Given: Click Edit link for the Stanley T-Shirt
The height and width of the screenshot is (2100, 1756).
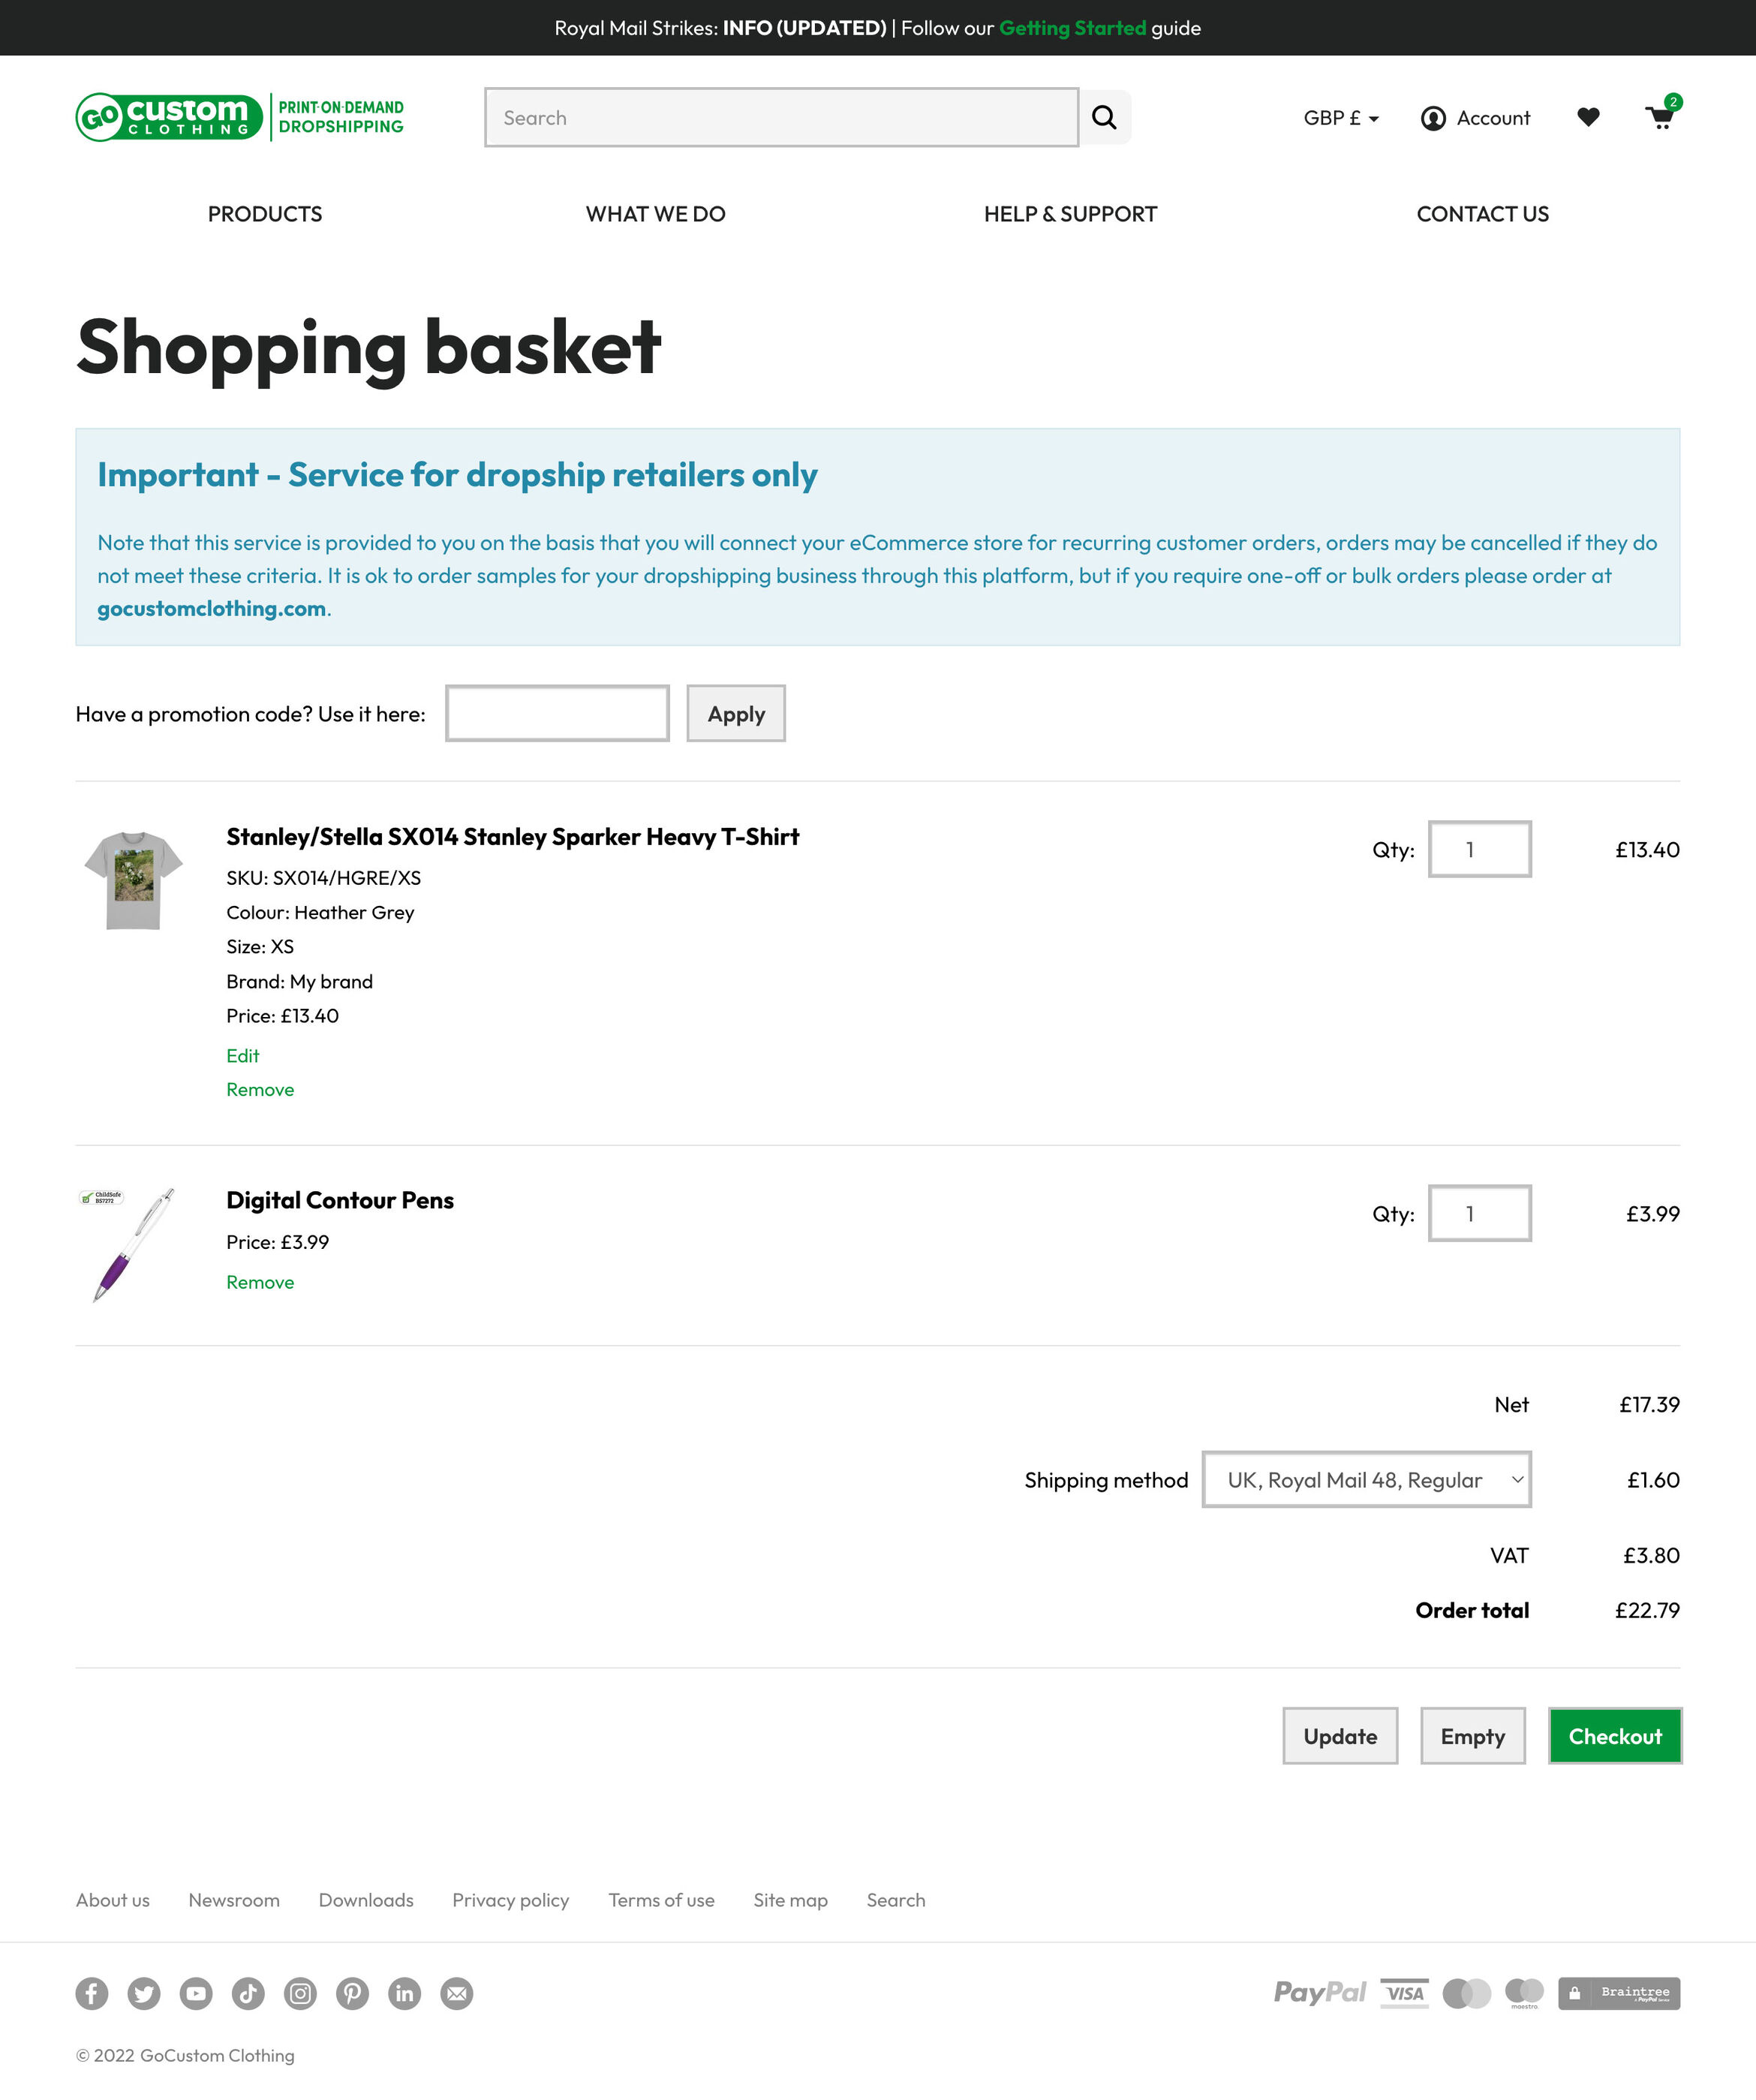Looking at the screenshot, I should (x=243, y=1055).
